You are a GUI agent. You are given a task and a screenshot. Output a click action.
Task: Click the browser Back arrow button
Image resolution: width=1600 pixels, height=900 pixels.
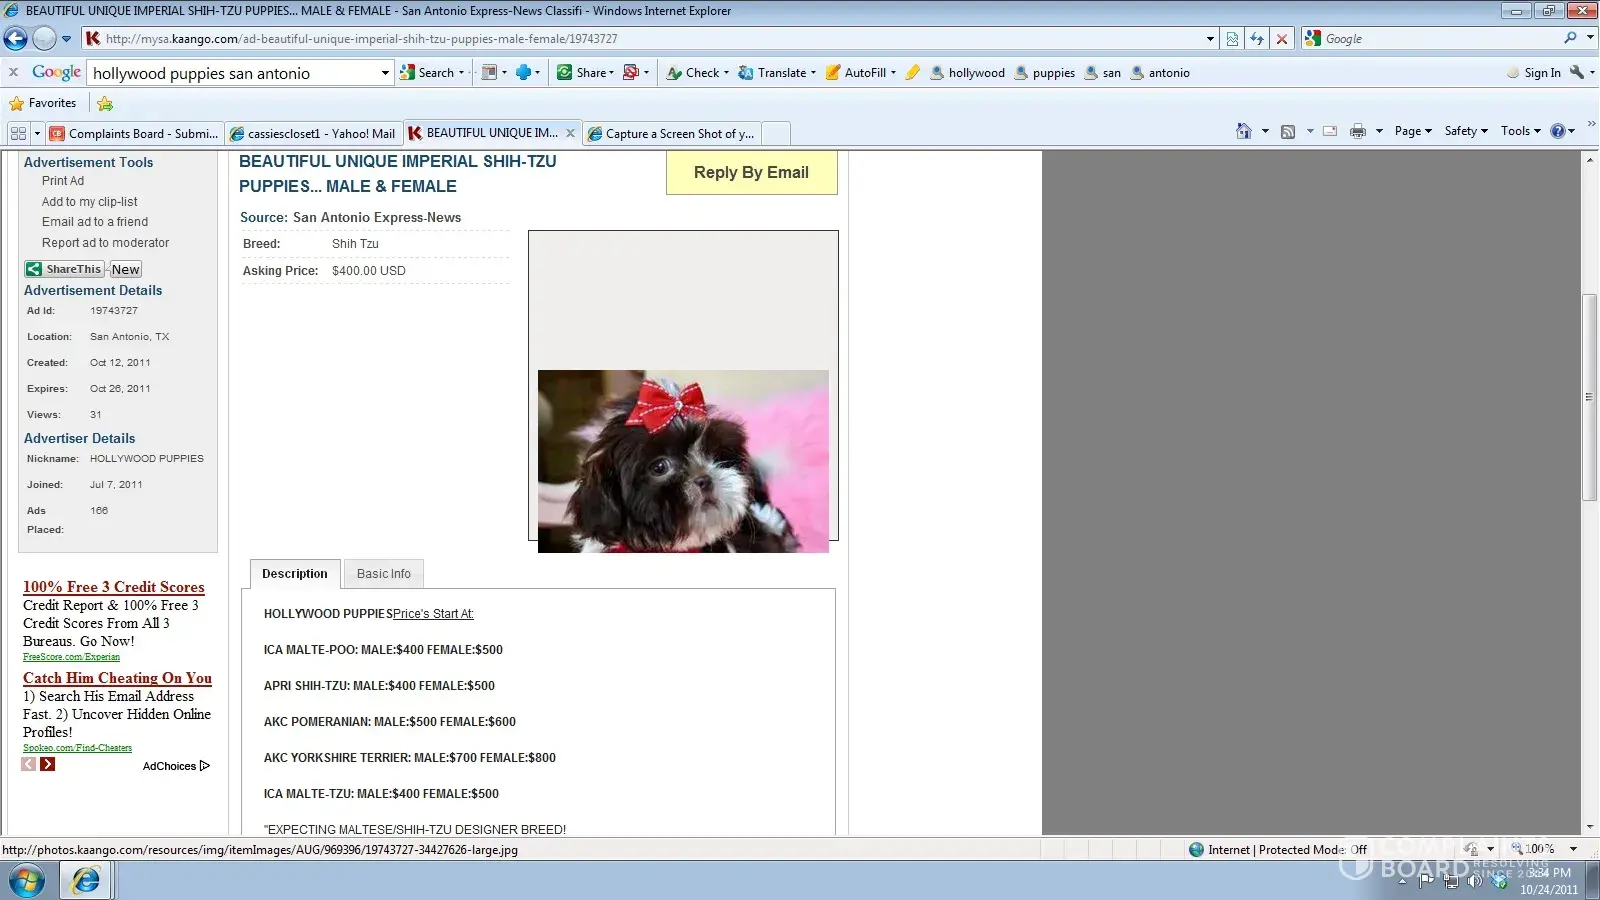click(16, 39)
